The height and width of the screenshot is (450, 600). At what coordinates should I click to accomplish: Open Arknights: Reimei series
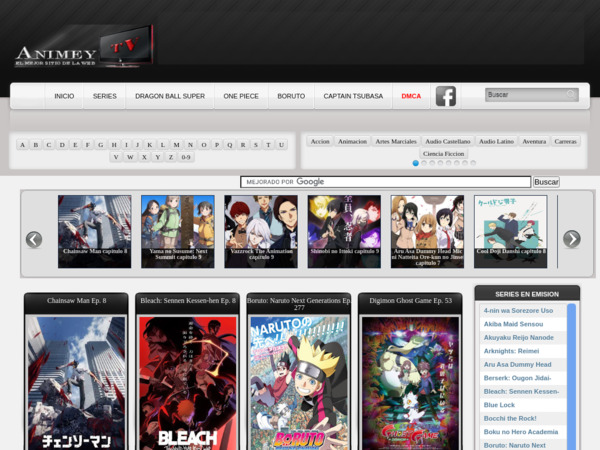[x=511, y=351]
